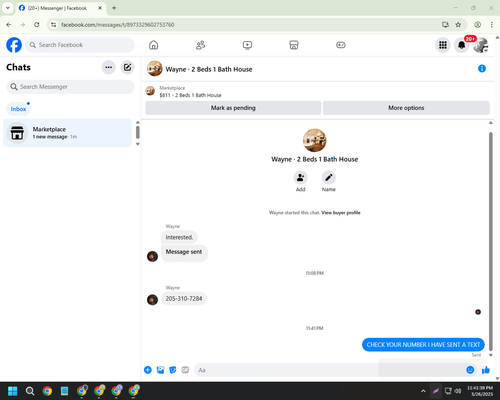Open View buyer profile link
500x400 pixels.
click(x=341, y=213)
